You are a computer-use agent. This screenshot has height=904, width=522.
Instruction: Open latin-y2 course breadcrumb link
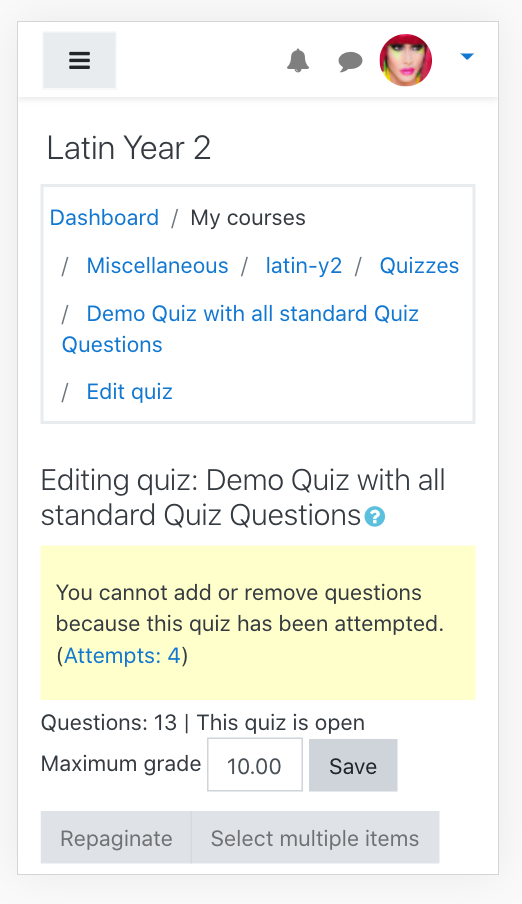(x=304, y=266)
